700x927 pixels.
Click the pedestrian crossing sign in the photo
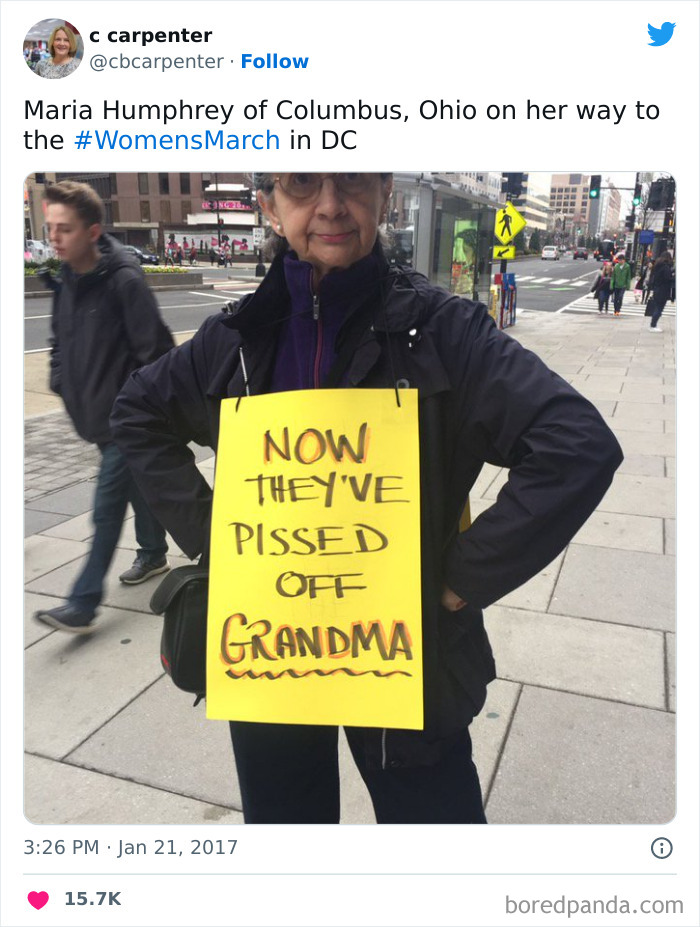(x=508, y=223)
